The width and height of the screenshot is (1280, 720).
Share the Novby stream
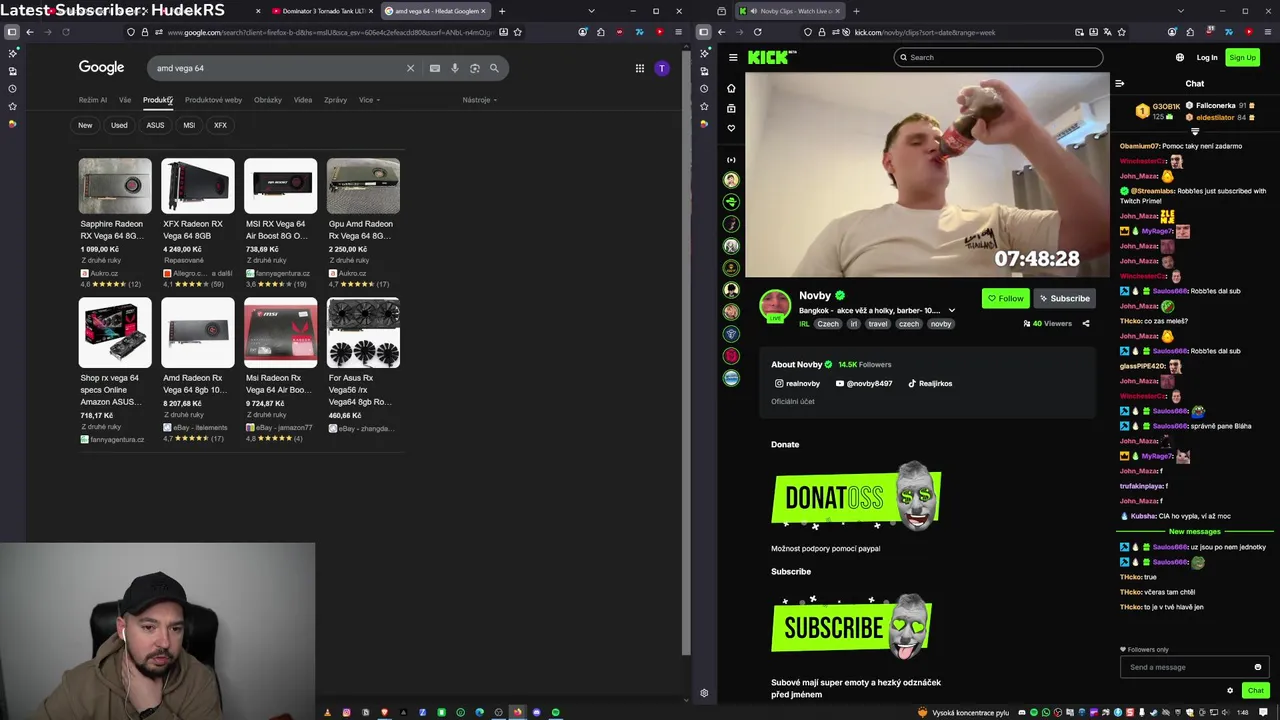(1086, 323)
